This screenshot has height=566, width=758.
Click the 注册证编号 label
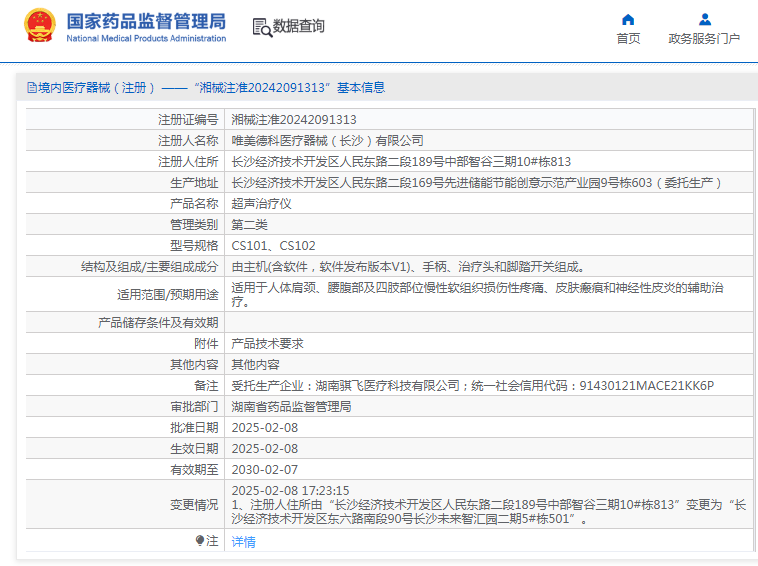188,119
